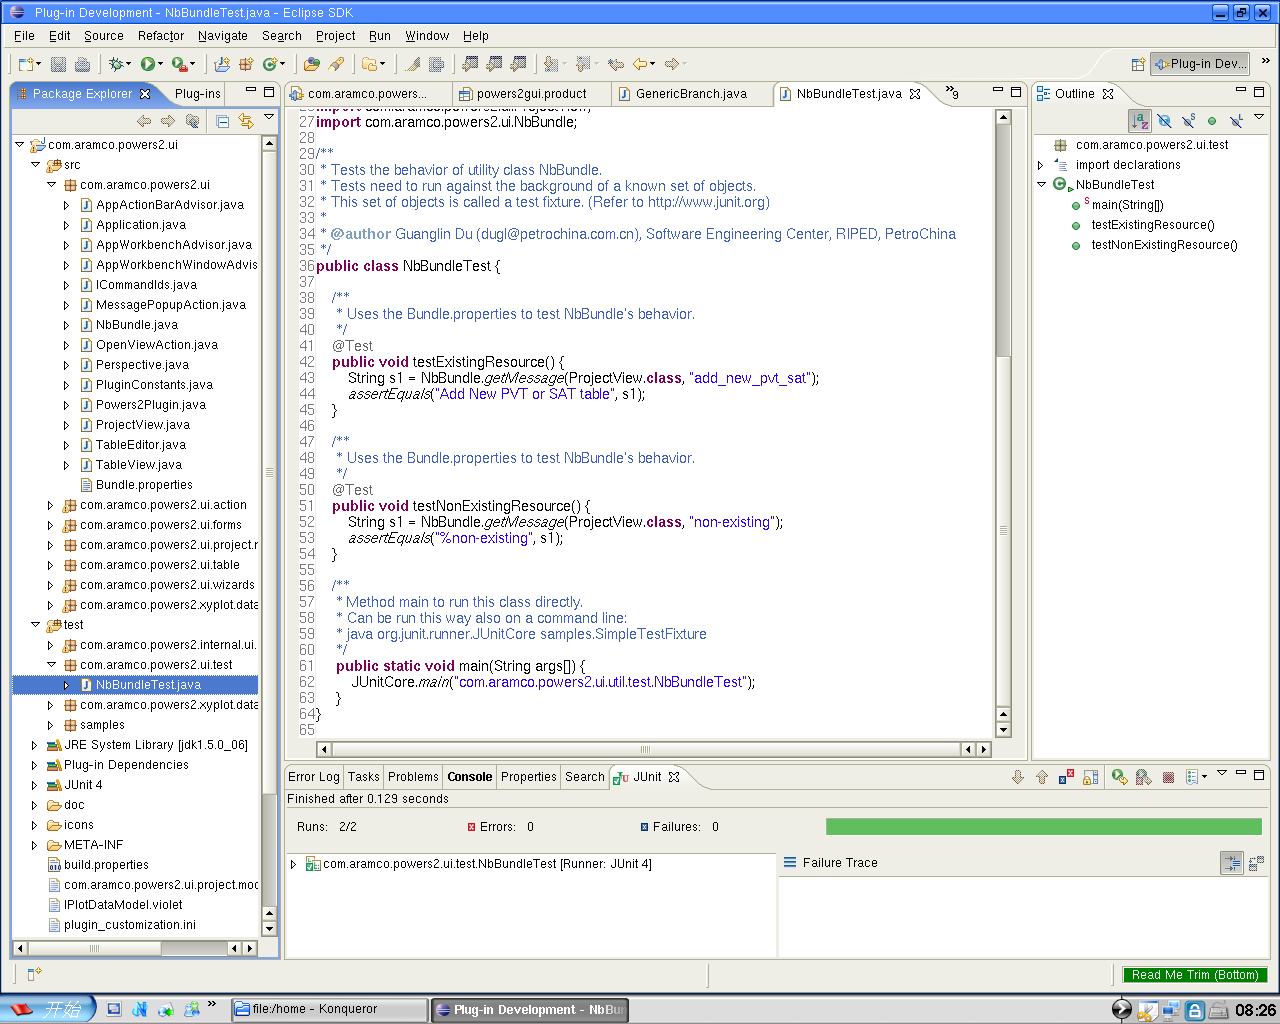Viewport: 1280px width, 1024px height.
Task: Open the Refactor menu
Action: point(160,36)
